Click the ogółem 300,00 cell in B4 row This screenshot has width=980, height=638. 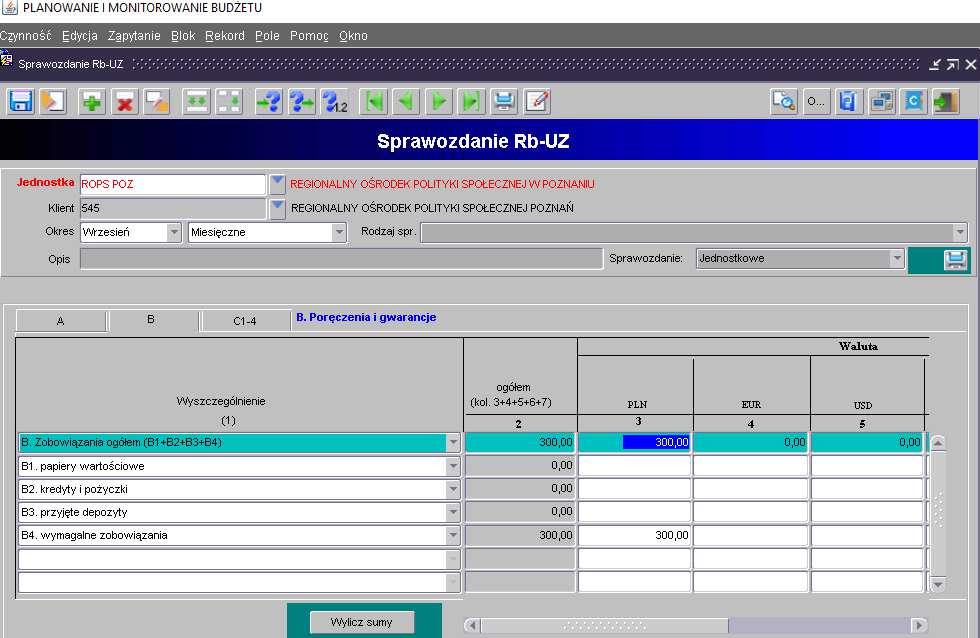tap(520, 536)
